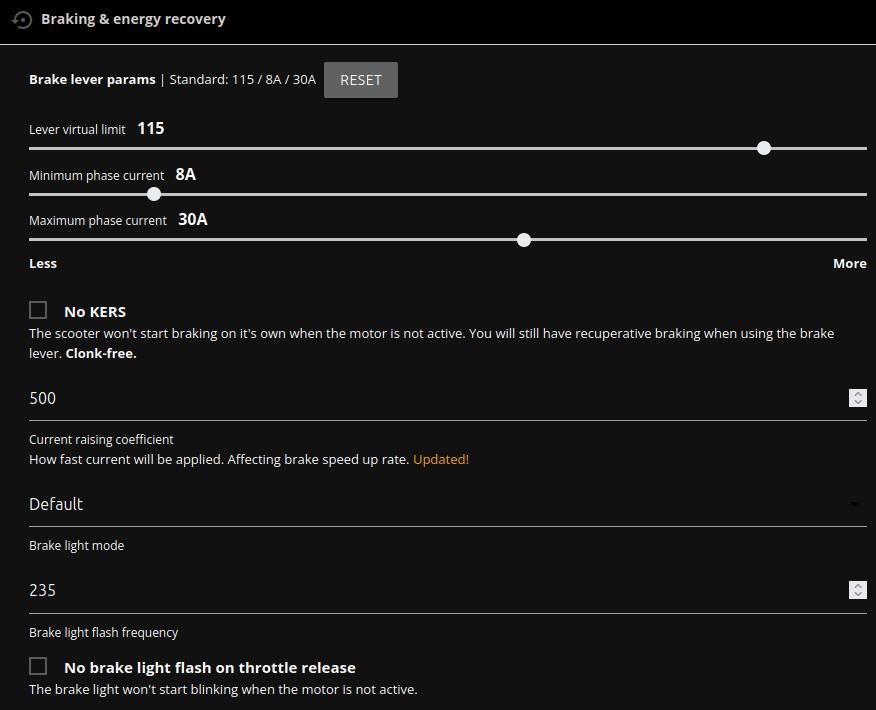The width and height of the screenshot is (876, 710).
Task: Collapse the Braking & energy recovery section title
Action: tap(133, 19)
